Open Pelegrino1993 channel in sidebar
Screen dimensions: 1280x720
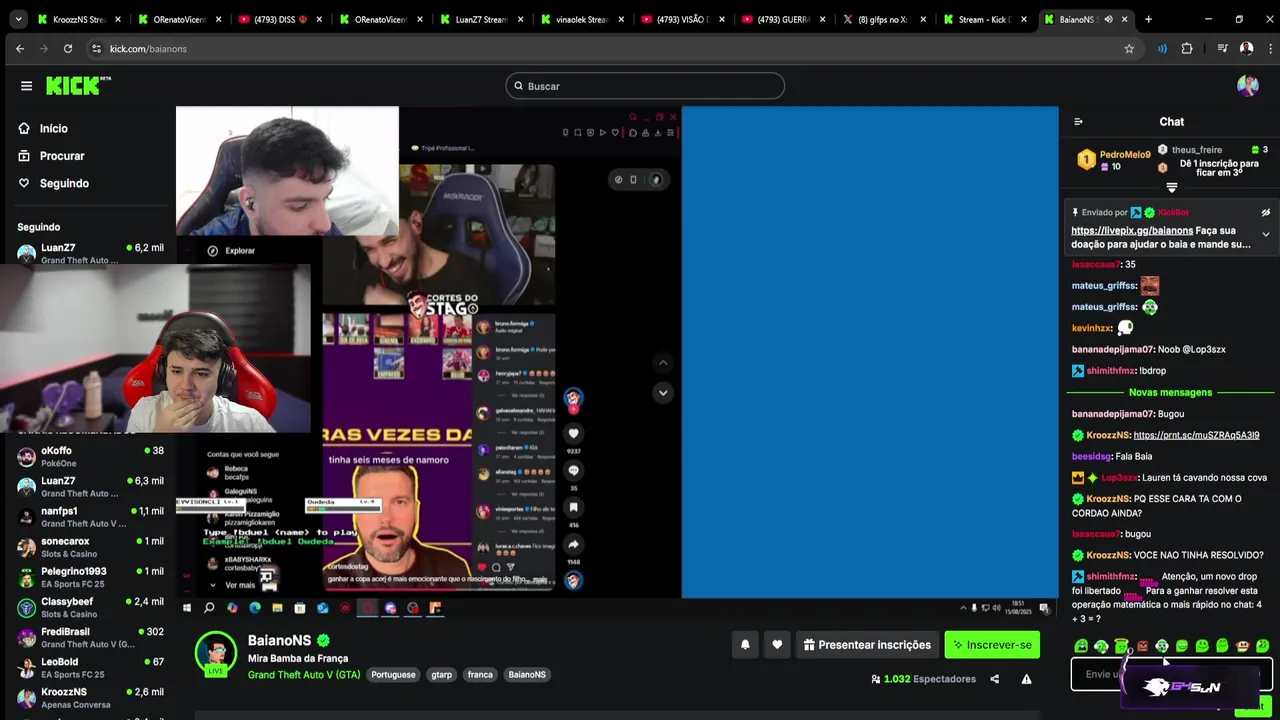[90, 577]
